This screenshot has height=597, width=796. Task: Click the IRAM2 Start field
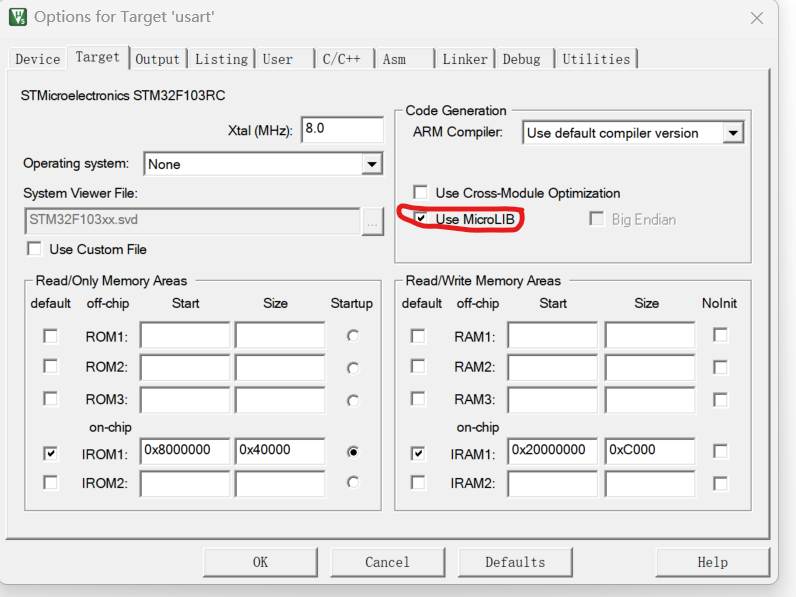(x=552, y=484)
